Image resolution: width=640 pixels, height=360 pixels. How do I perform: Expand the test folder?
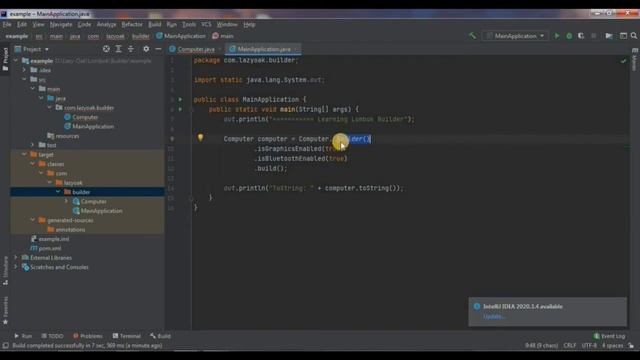click(x=33, y=145)
